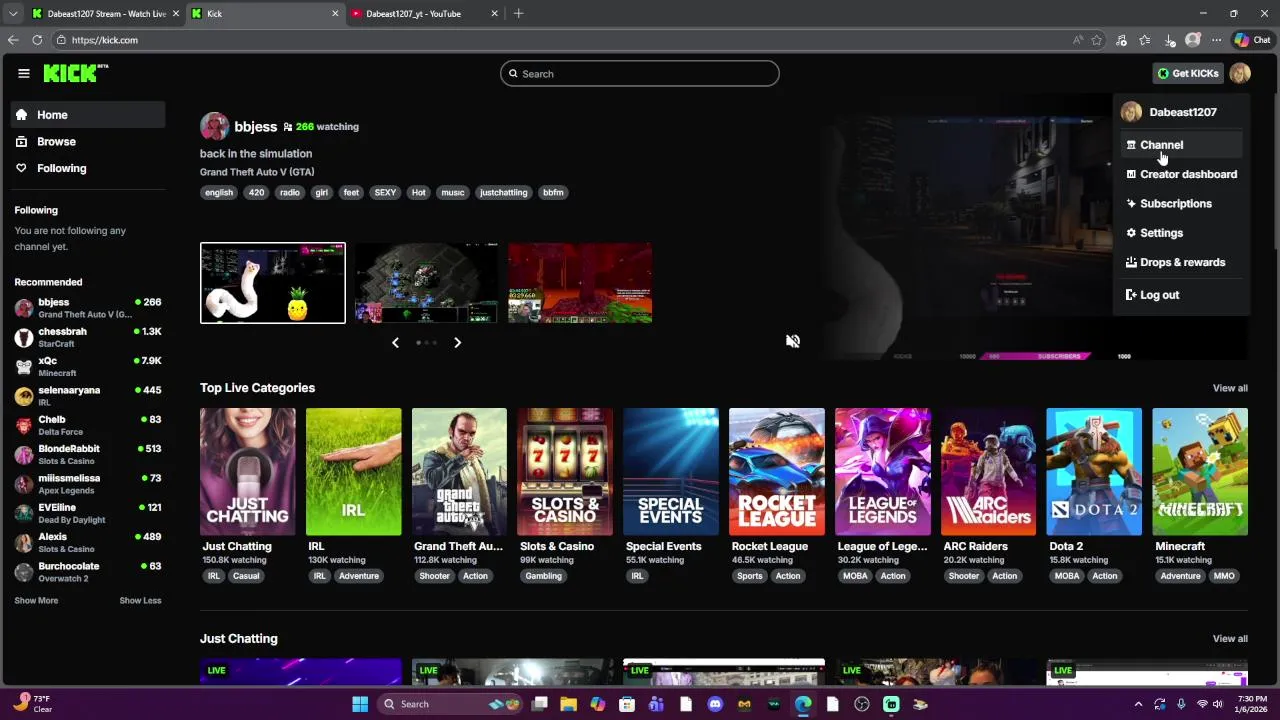Open Just Chatting category card
1280x720 pixels.
[x=247, y=472]
